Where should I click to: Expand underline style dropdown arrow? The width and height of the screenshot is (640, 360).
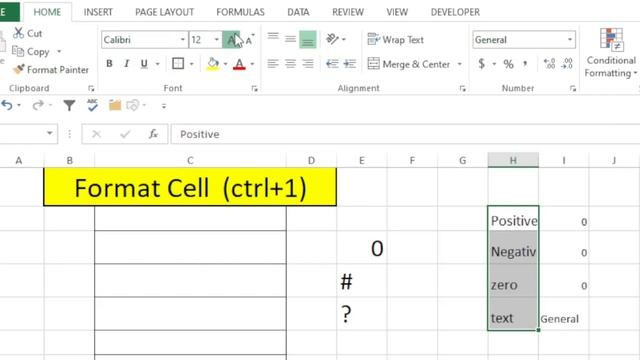tap(158, 64)
